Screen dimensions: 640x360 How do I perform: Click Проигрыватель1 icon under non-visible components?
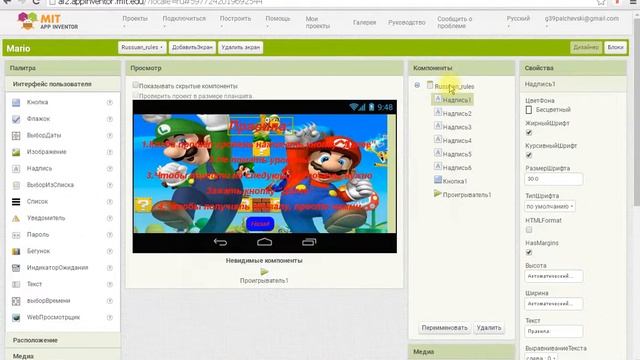264,271
